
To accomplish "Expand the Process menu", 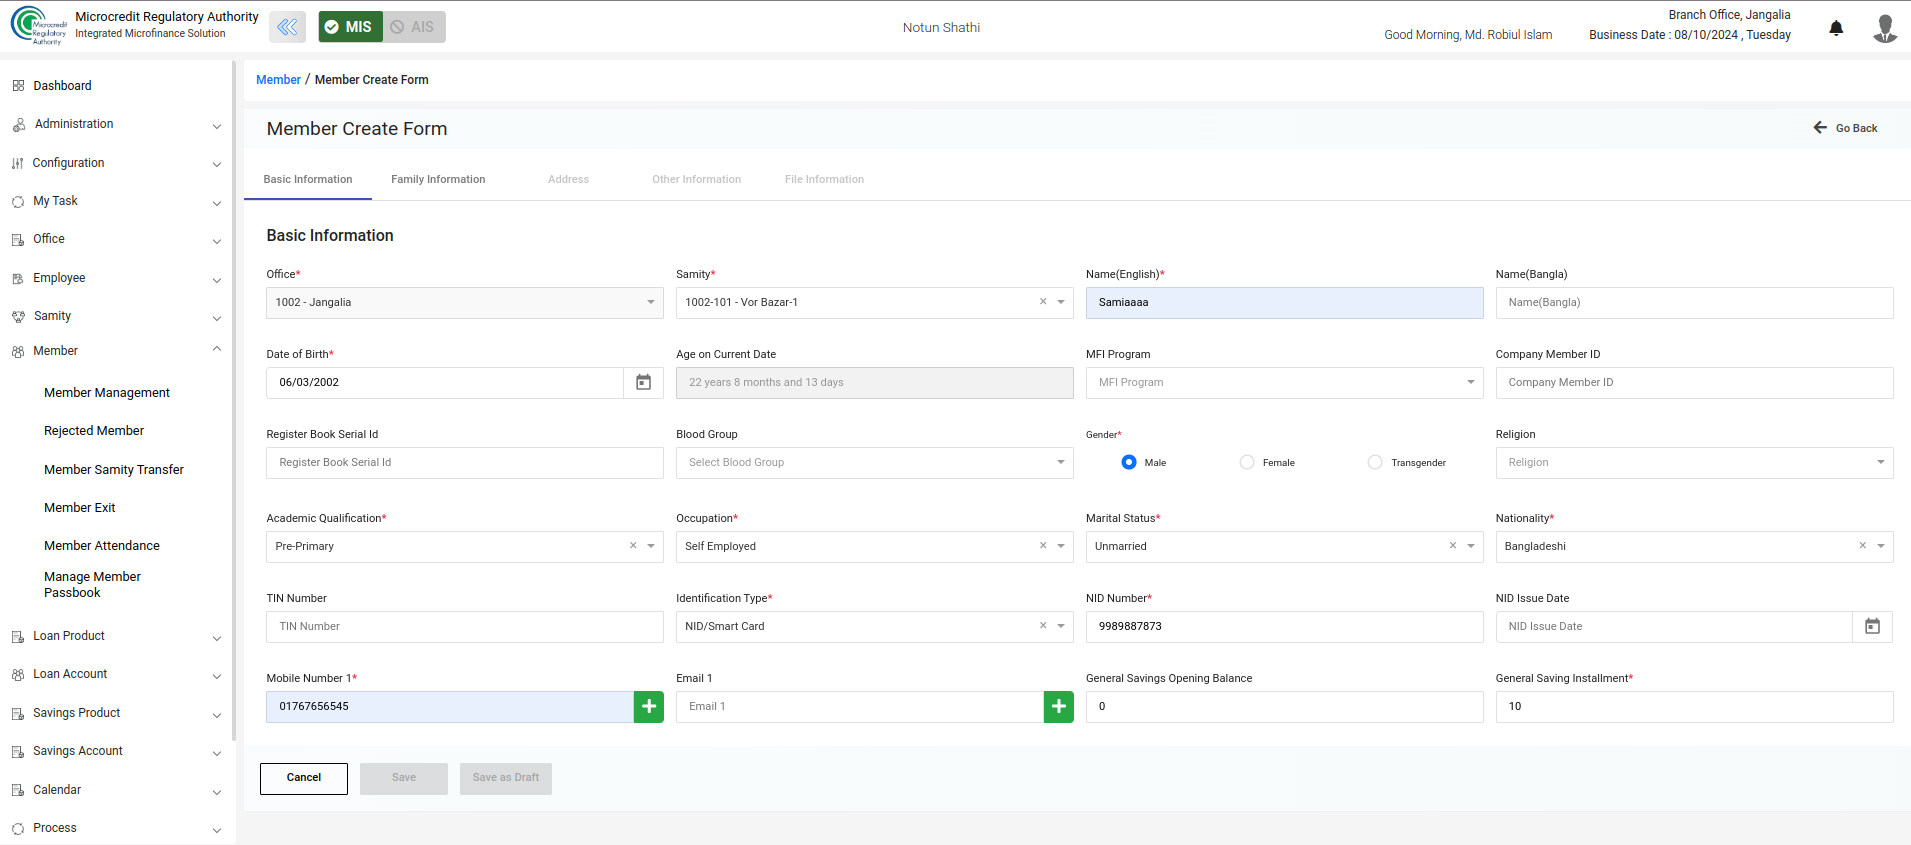I will 217,830.
